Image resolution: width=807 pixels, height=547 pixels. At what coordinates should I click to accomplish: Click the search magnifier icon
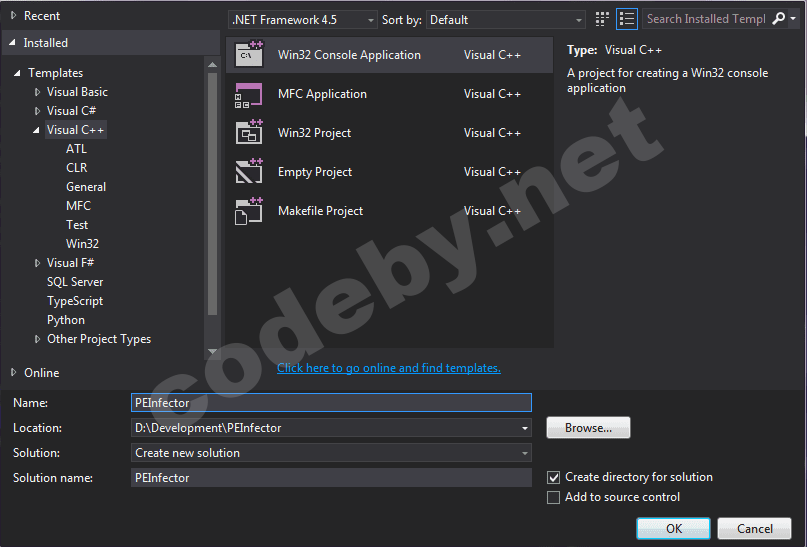[779, 19]
